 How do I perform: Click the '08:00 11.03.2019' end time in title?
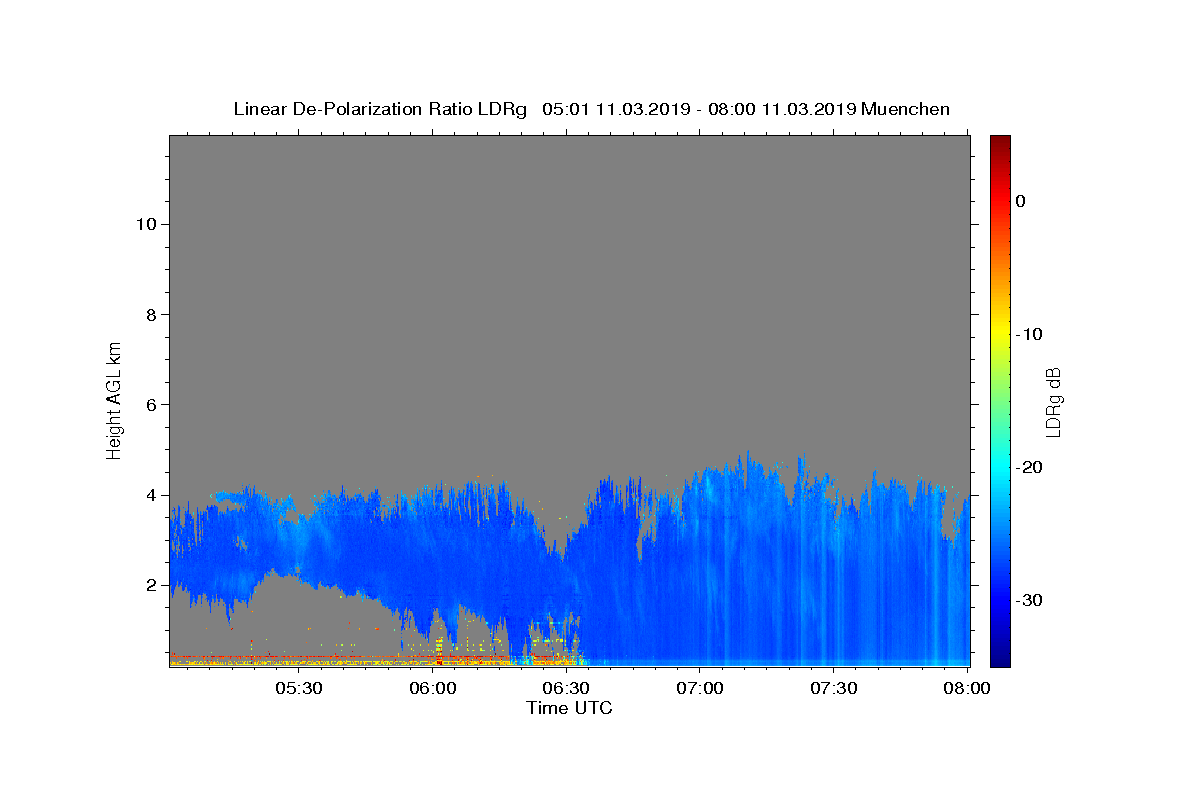pyautogui.click(x=782, y=109)
